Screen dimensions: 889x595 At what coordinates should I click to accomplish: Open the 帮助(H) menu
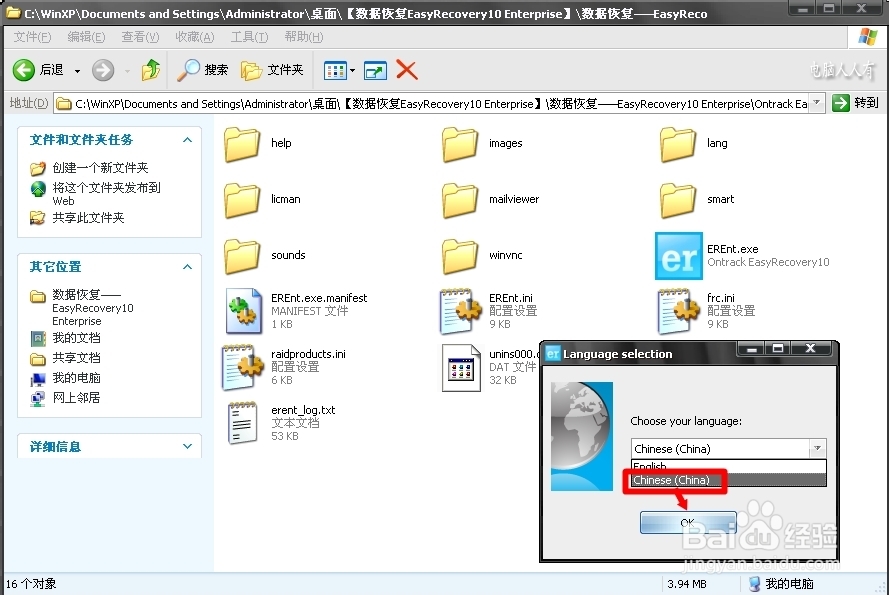click(x=303, y=37)
